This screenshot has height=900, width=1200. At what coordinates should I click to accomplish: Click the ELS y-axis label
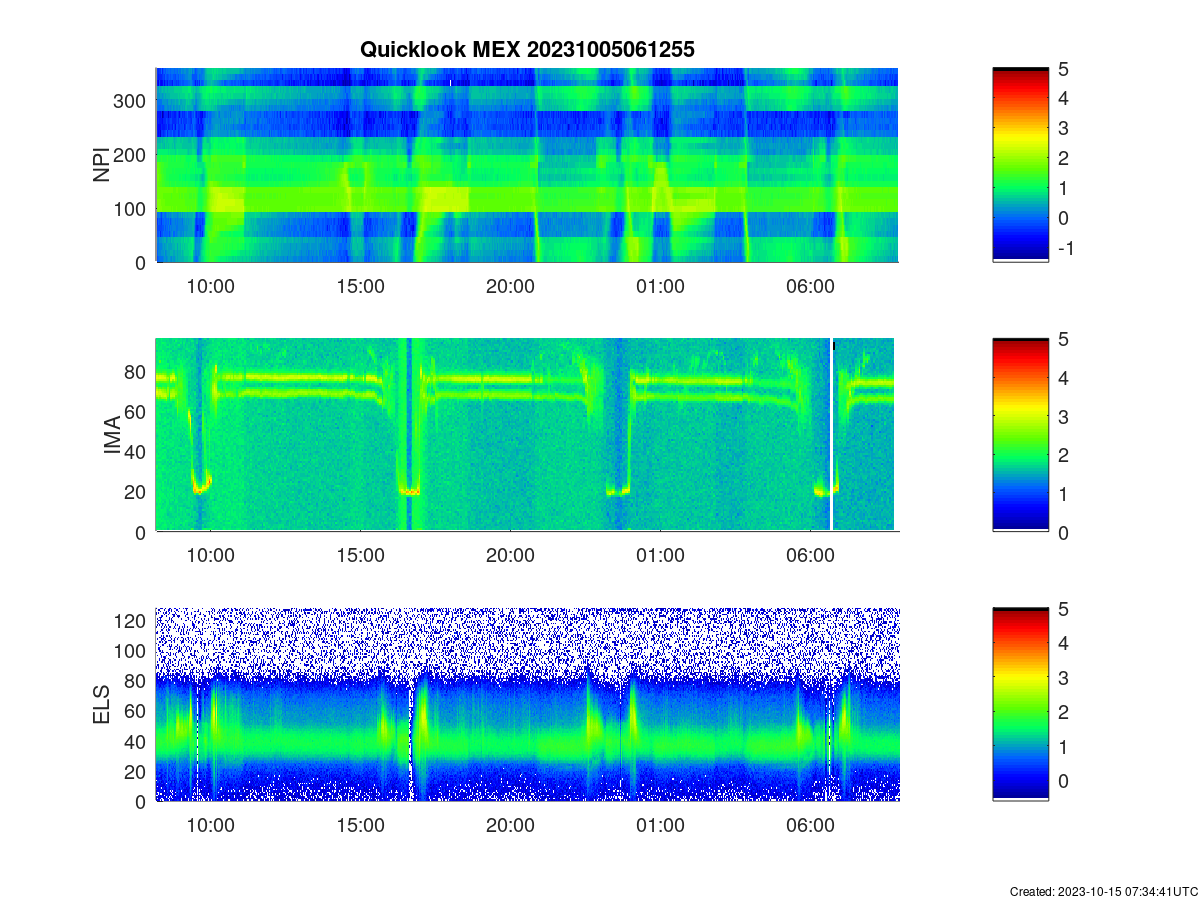tap(102, 705)
